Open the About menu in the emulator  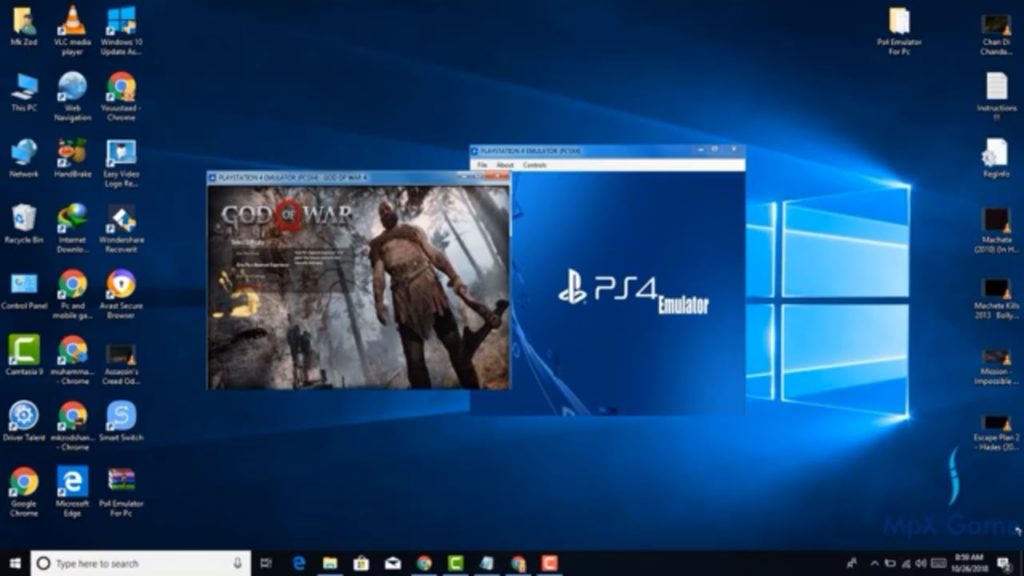click(x=505, y=164)
